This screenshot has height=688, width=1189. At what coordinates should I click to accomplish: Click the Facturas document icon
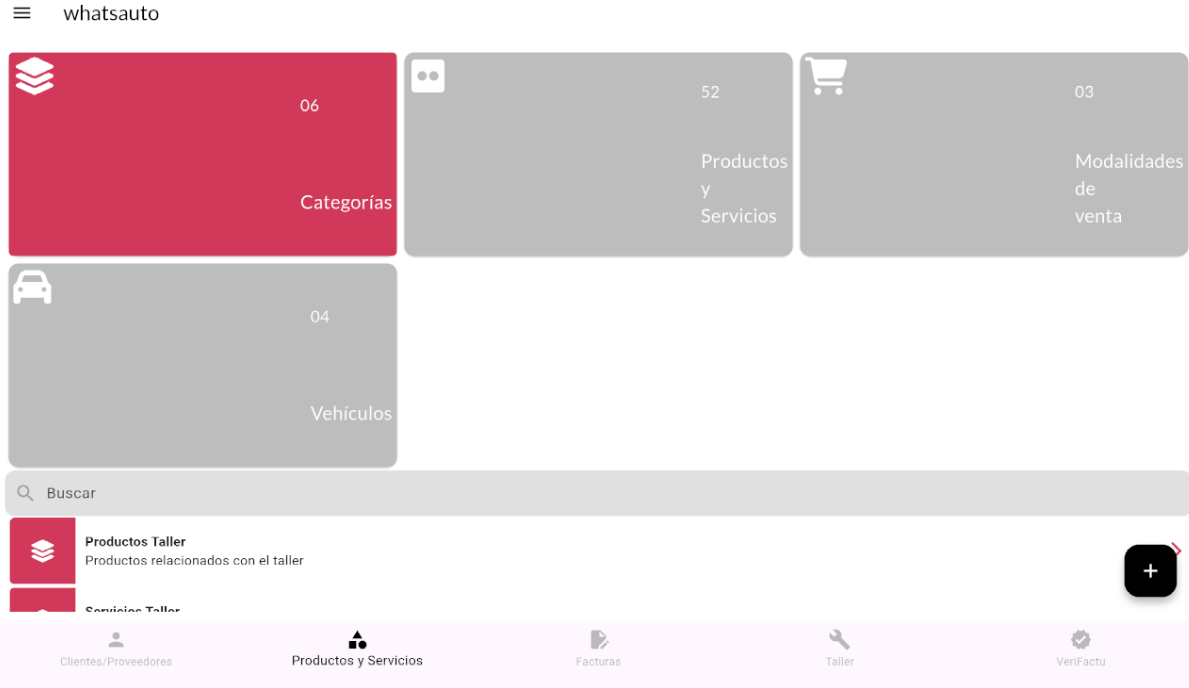(x=598, y=639)
